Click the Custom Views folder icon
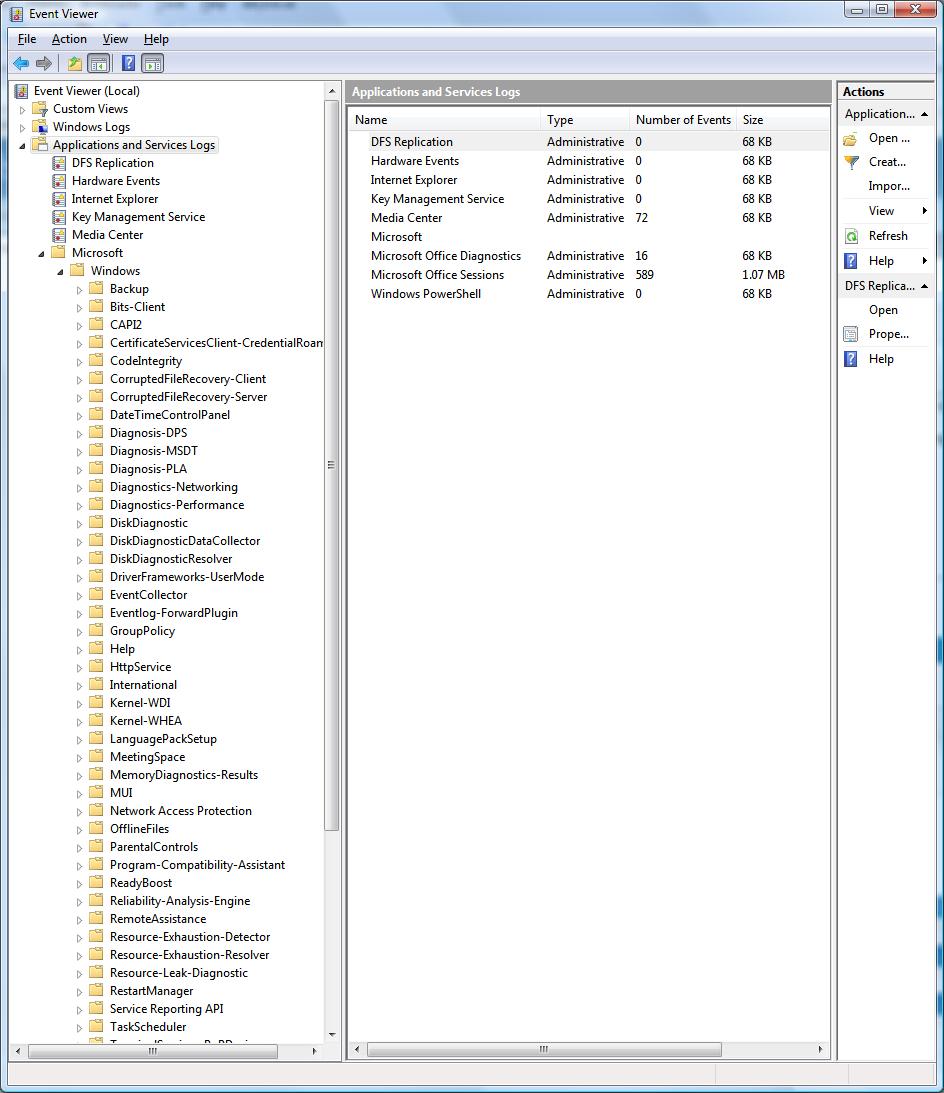Viewport: 944px width, 1093px height. coord(41,109)
